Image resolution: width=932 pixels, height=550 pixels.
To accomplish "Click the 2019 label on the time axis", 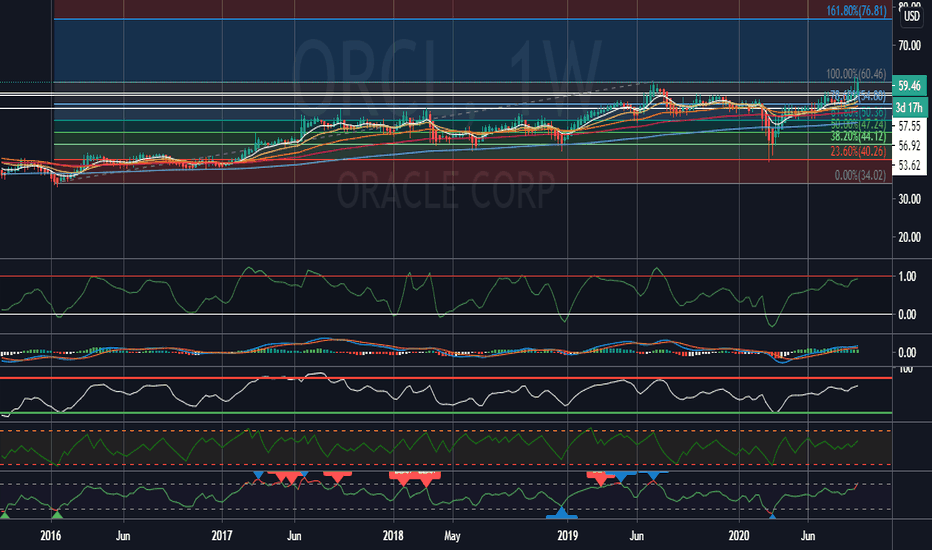I will (568, 536).
